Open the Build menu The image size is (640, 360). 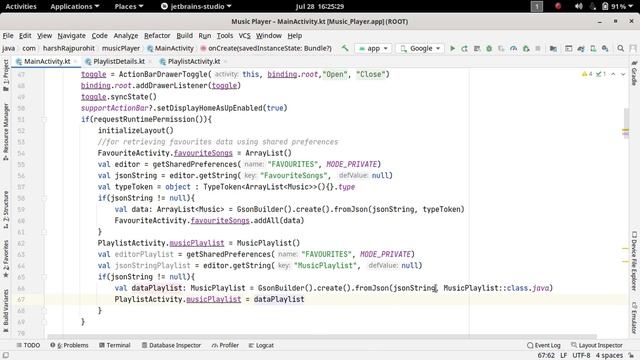point(184,36)
